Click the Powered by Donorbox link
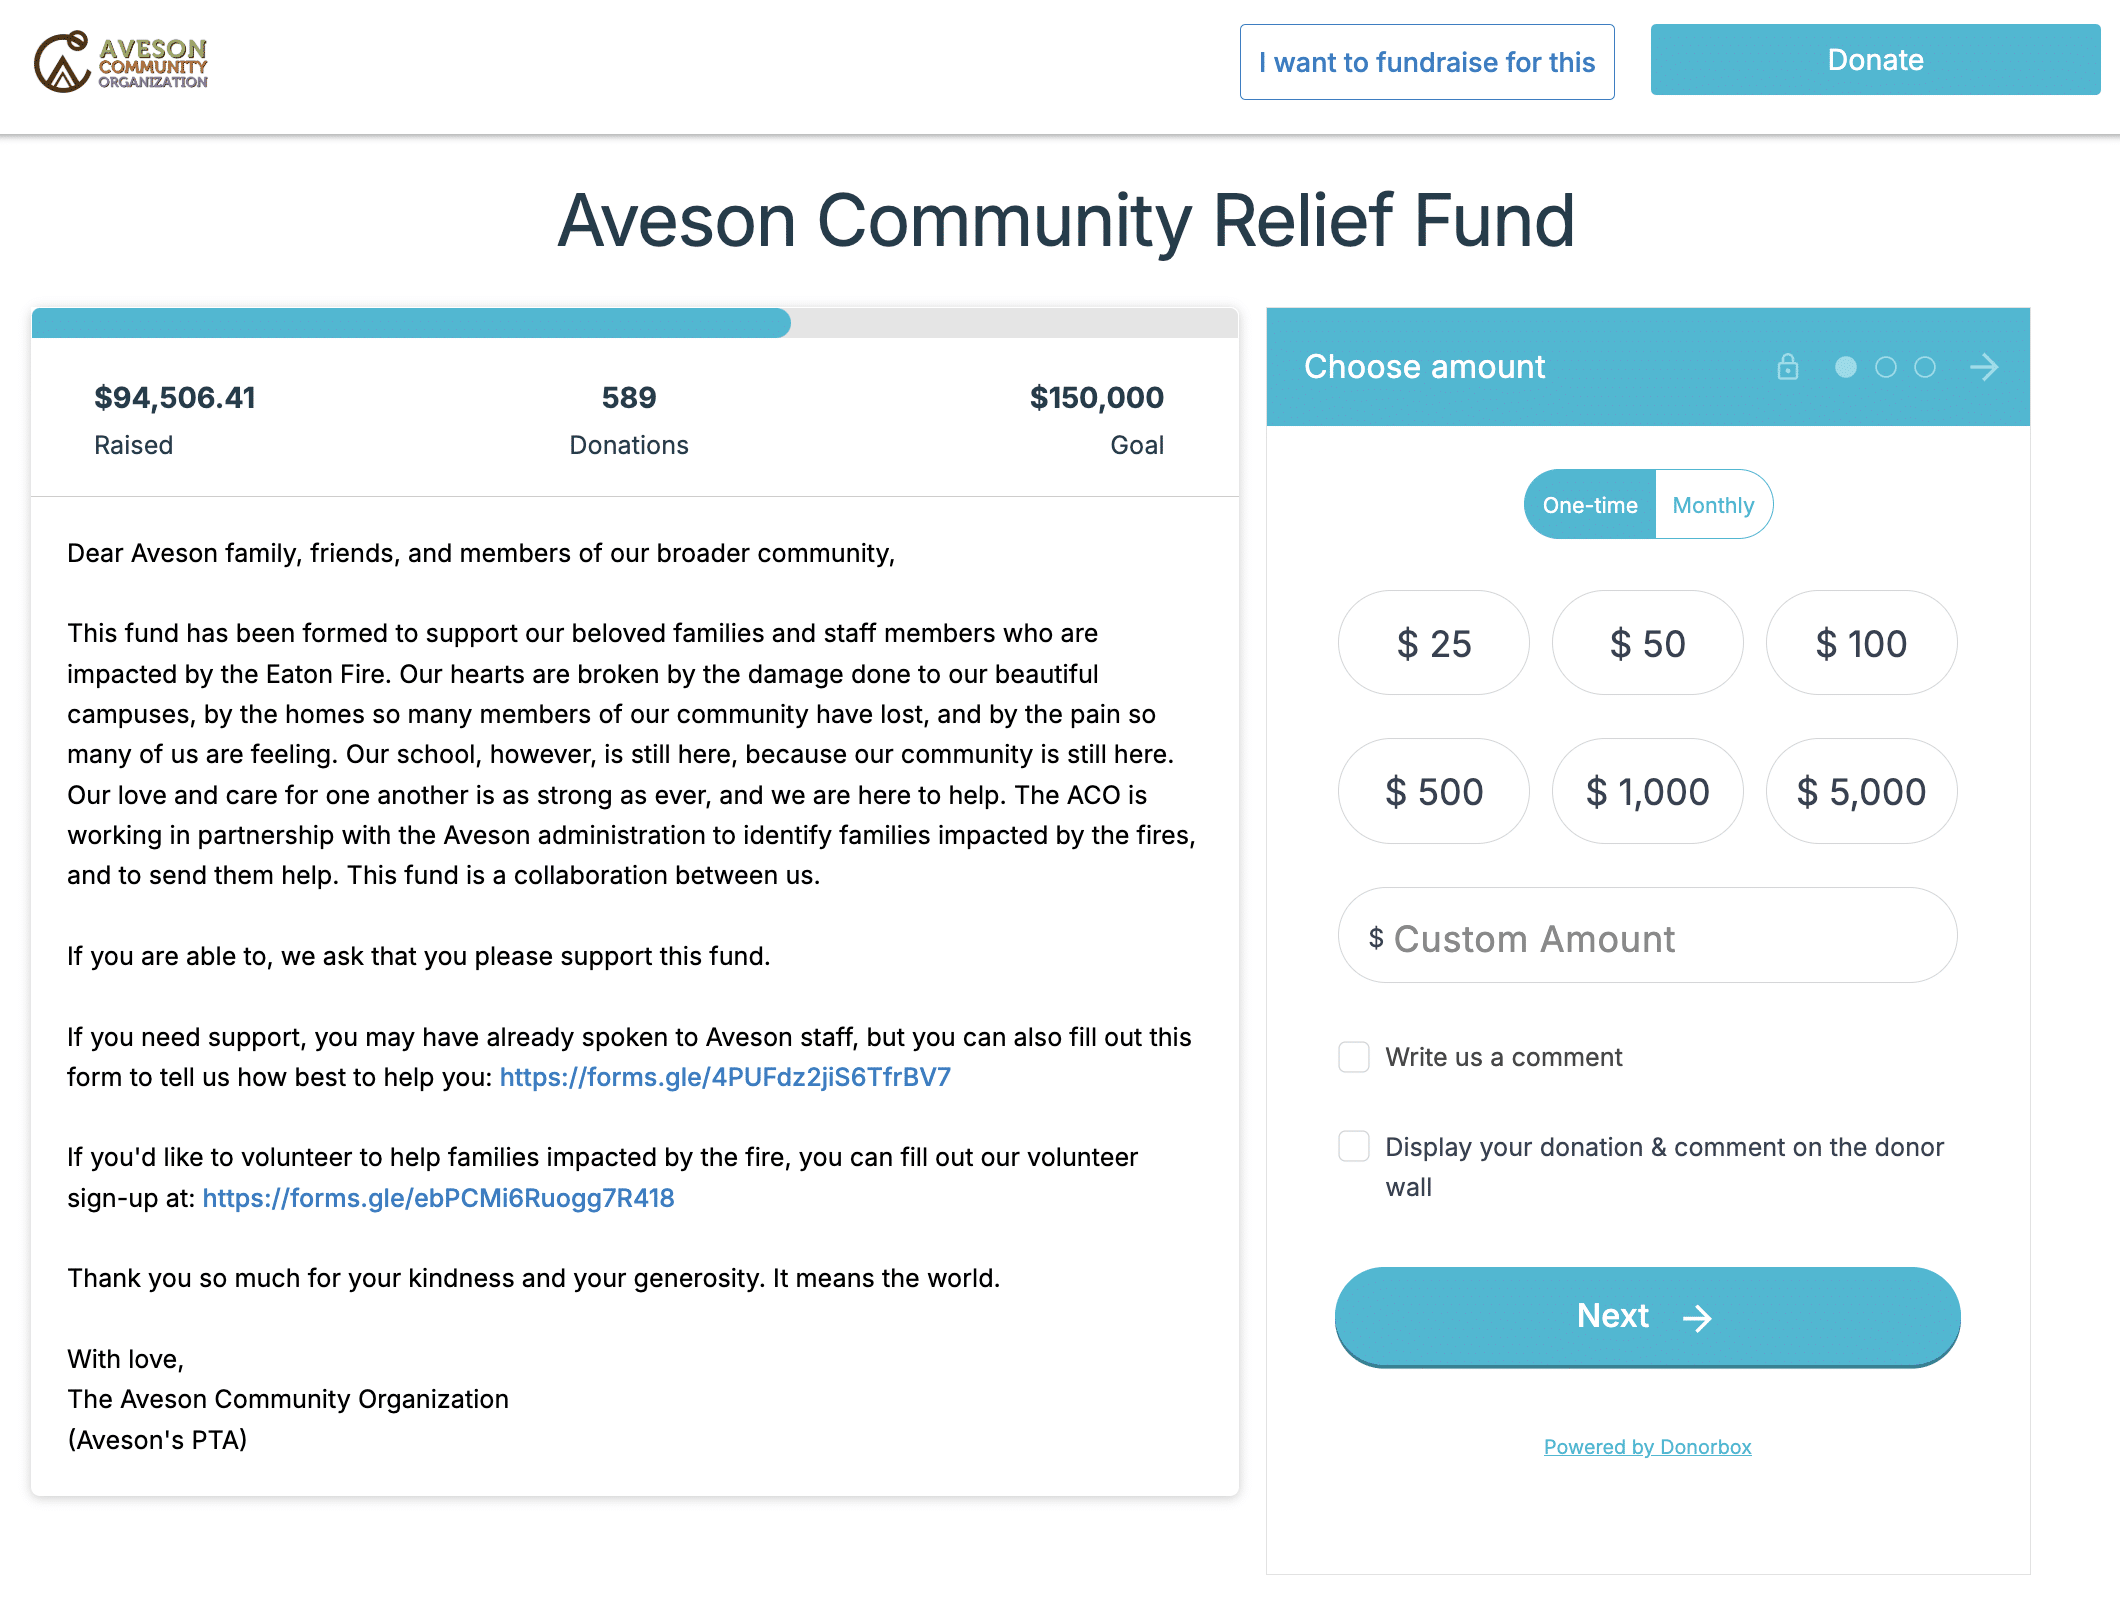Image resolution: width=2120 pixels, height=1604 pixels. coord(1647,1446)
